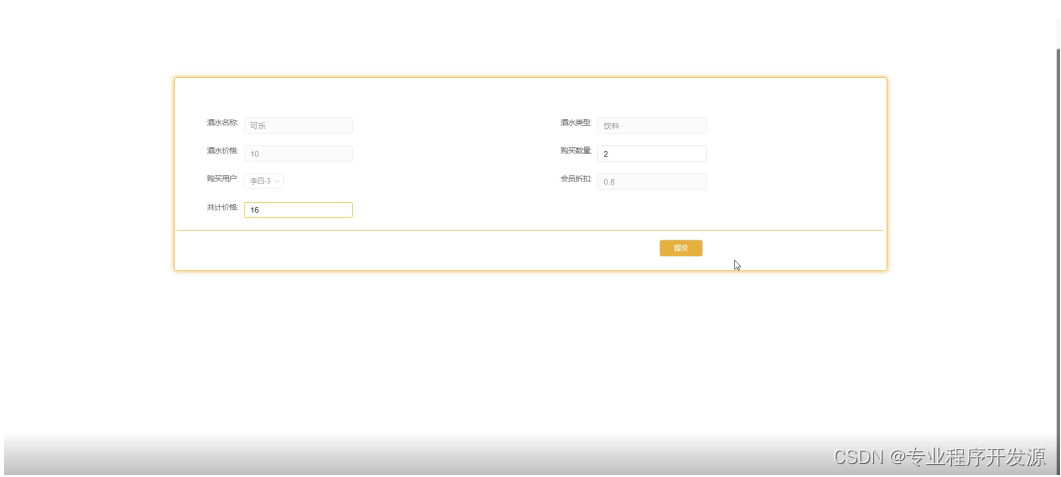Click the 购买数量 label
Viewport: 1061px width, 477px height.
click(x=576, y=151)
